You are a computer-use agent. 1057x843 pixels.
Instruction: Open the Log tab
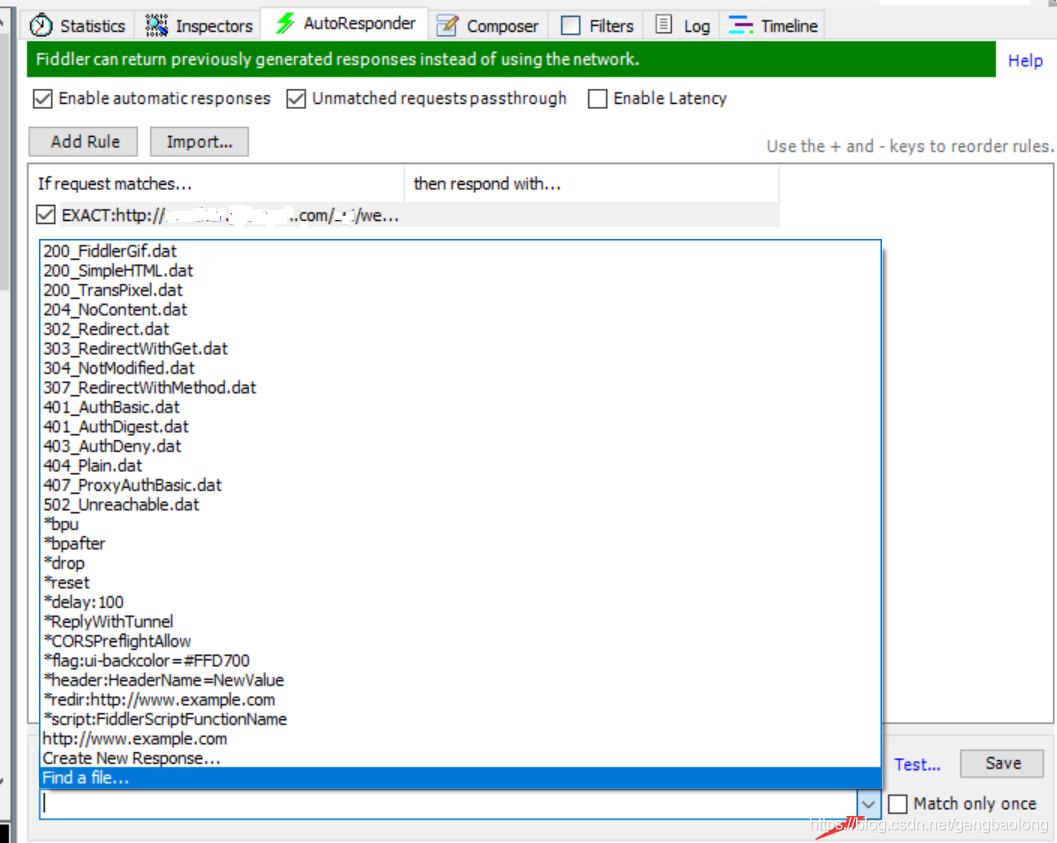pyautogui.click(x=682, y=26)
